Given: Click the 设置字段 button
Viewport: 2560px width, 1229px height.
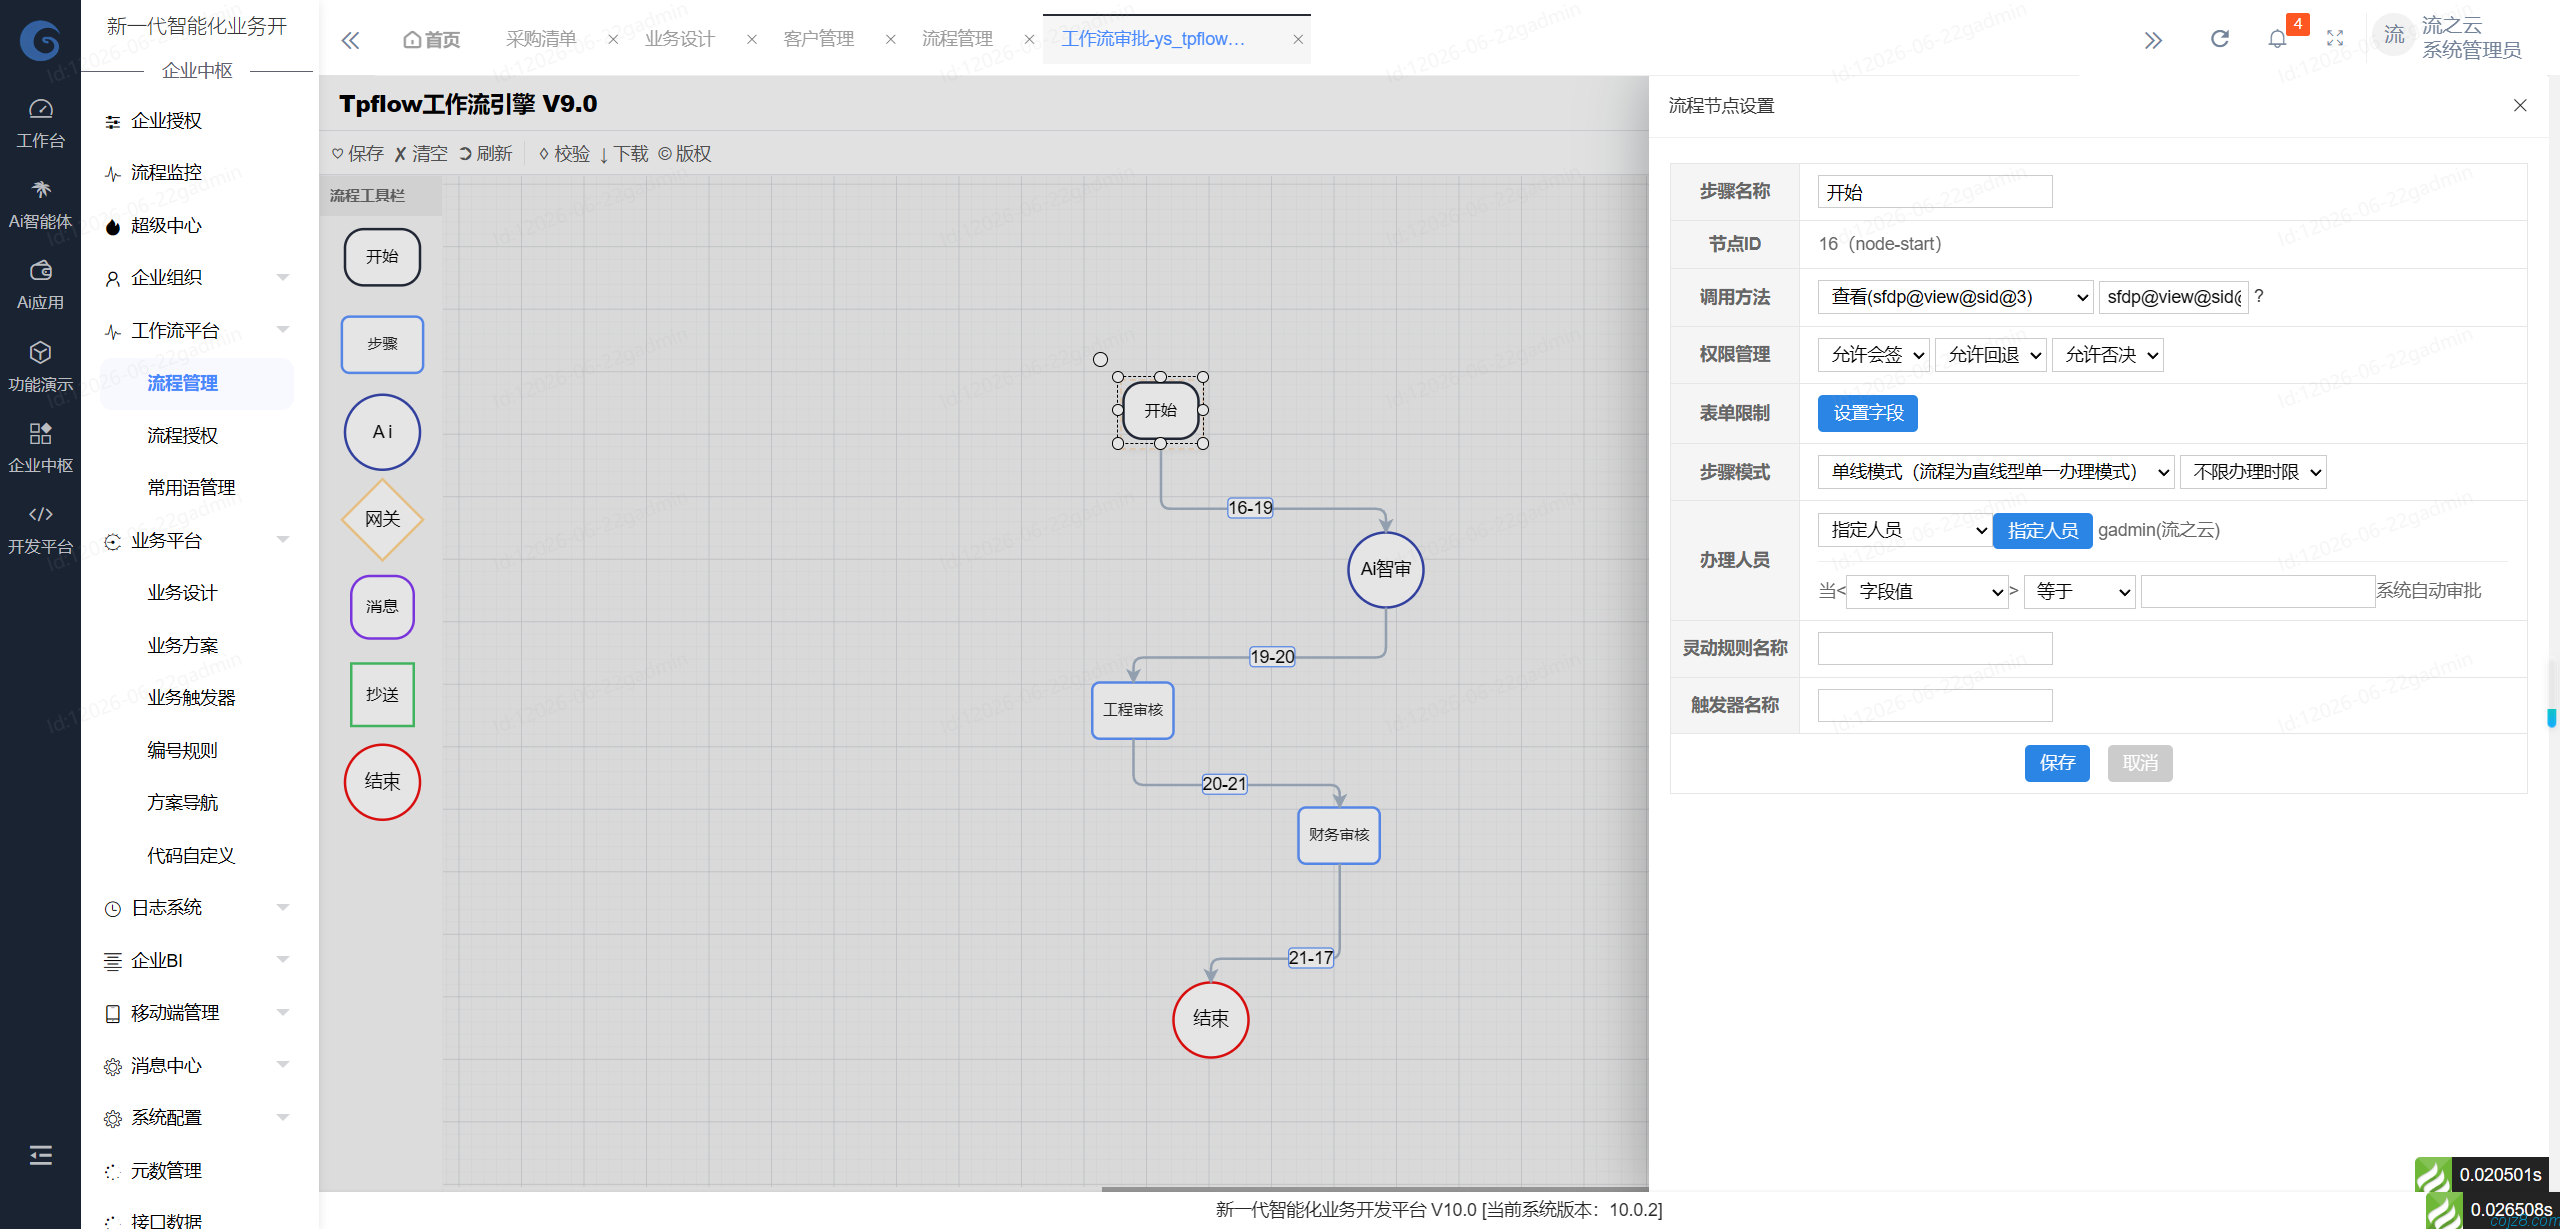Looking at the screenshot, I should tap(1868, 414).
